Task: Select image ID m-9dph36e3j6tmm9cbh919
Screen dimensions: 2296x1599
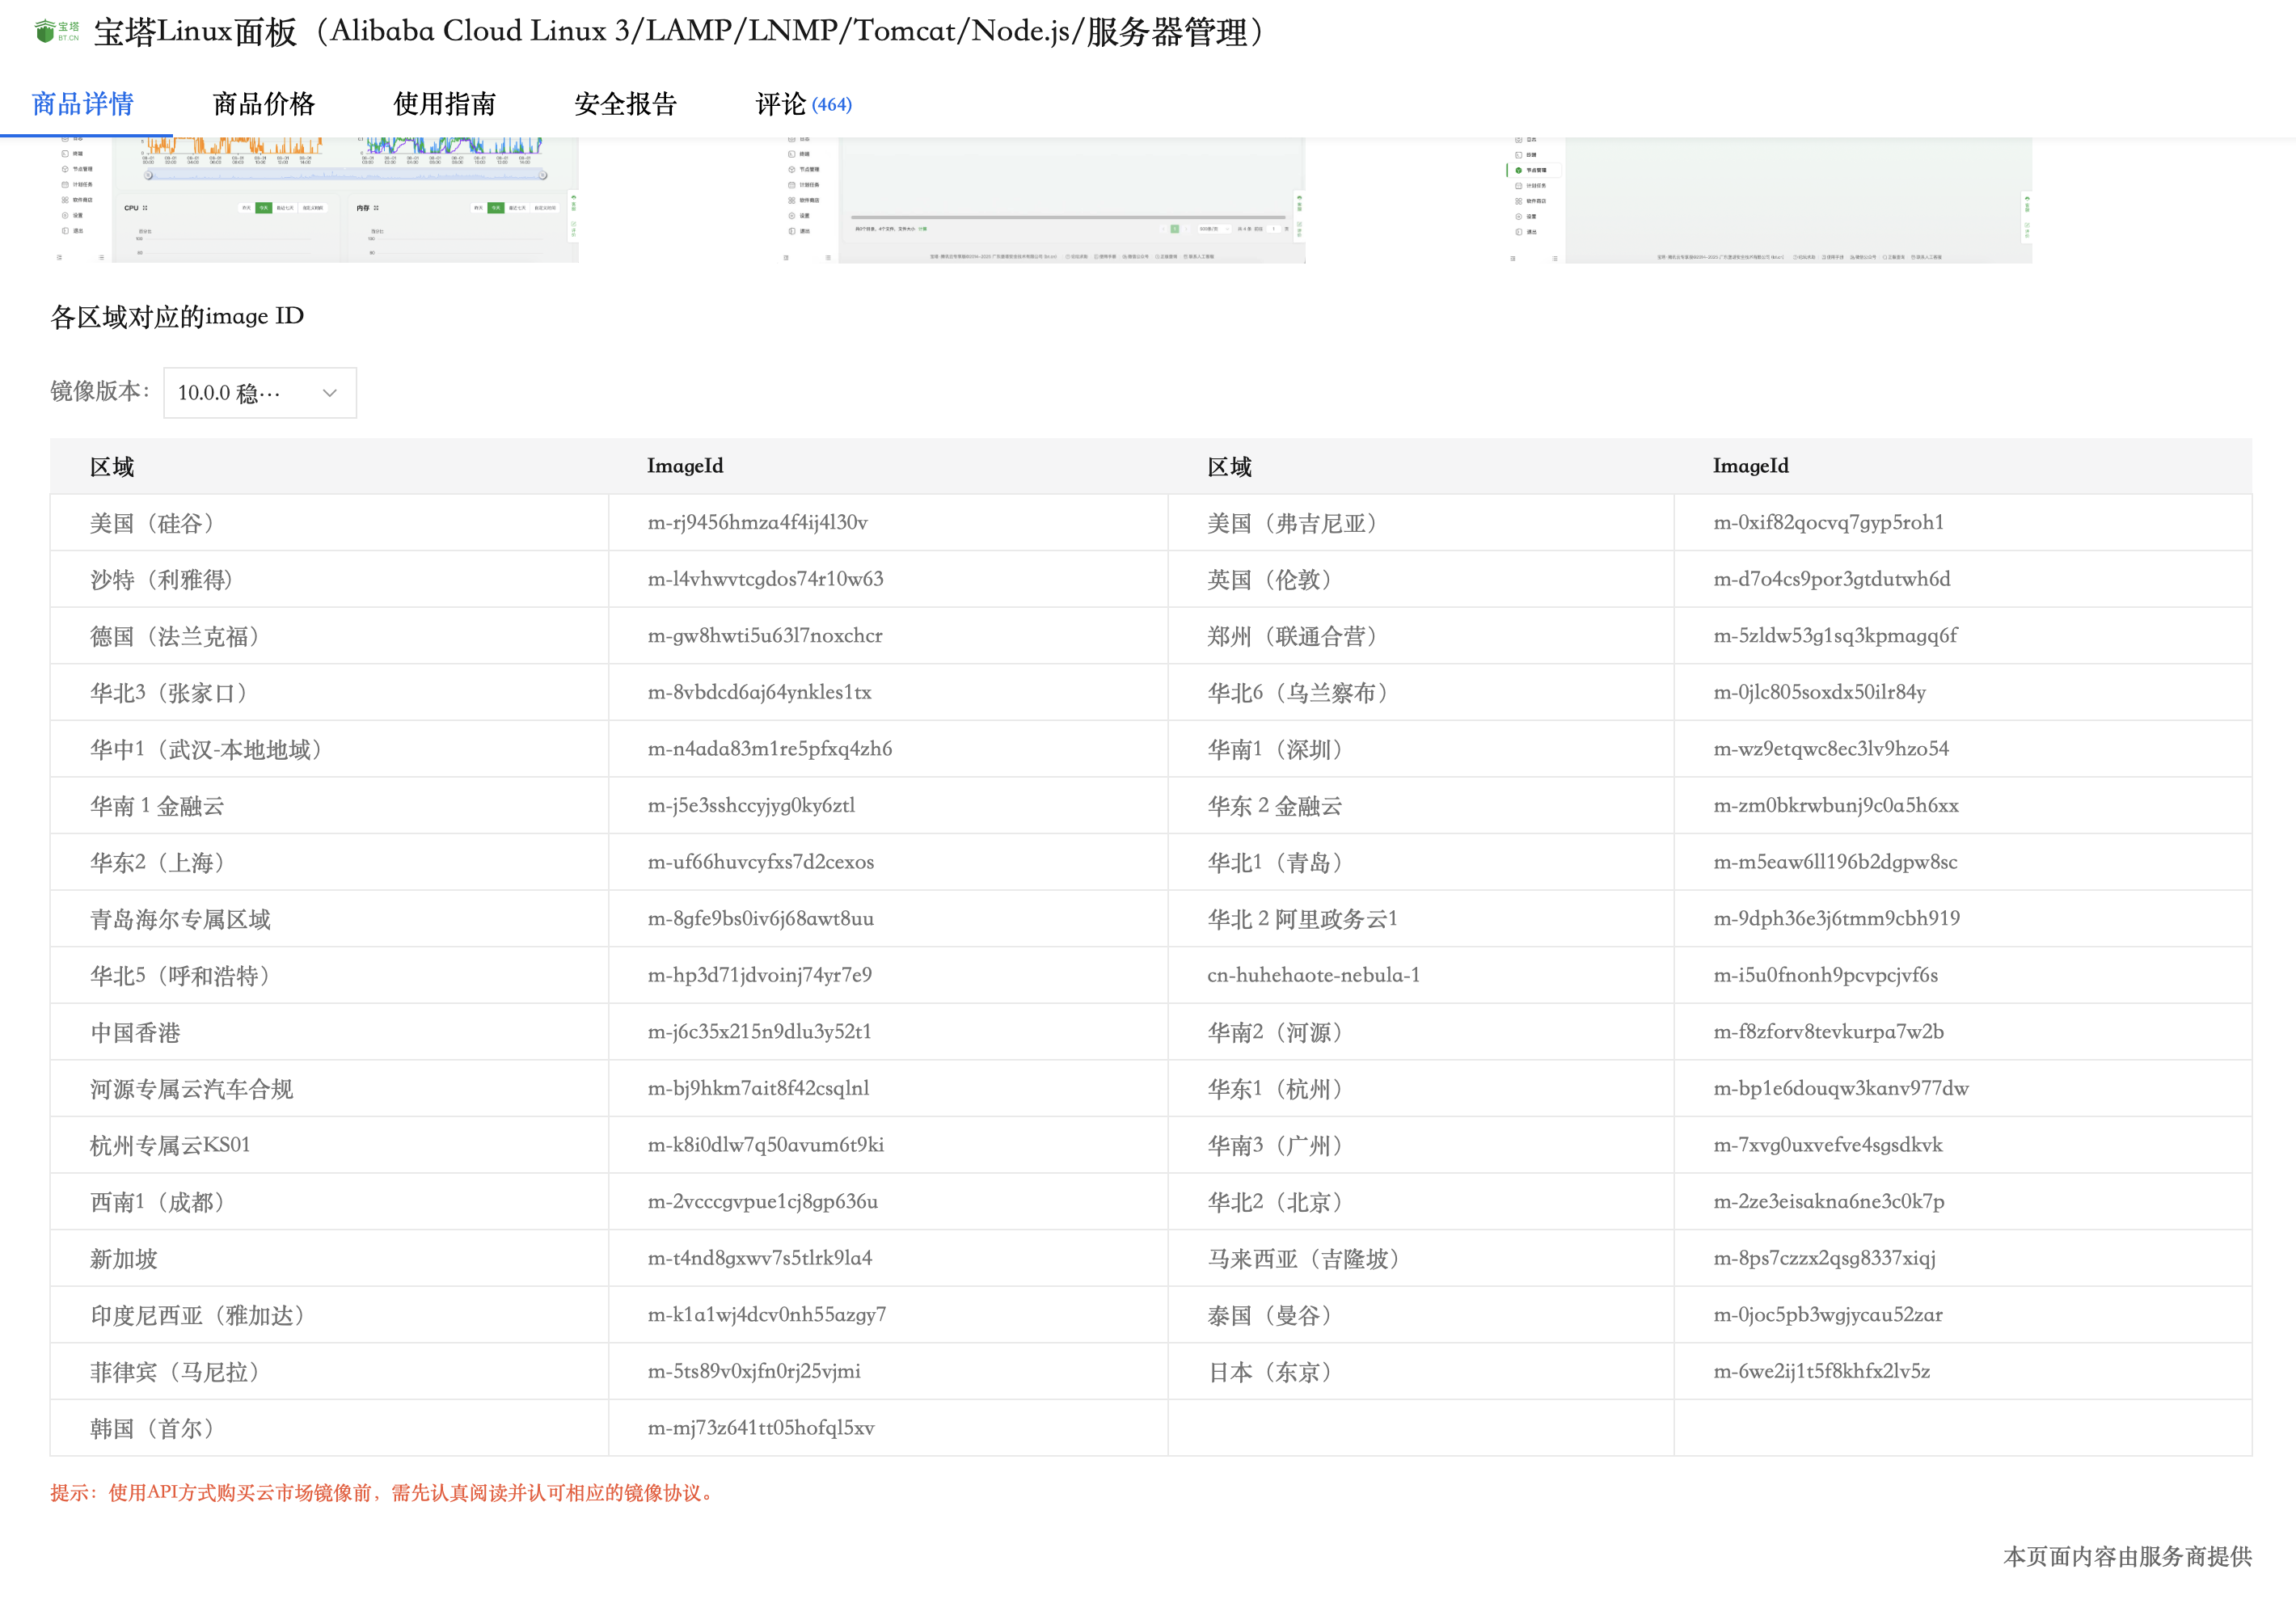Action: (x=1837, y=918)
